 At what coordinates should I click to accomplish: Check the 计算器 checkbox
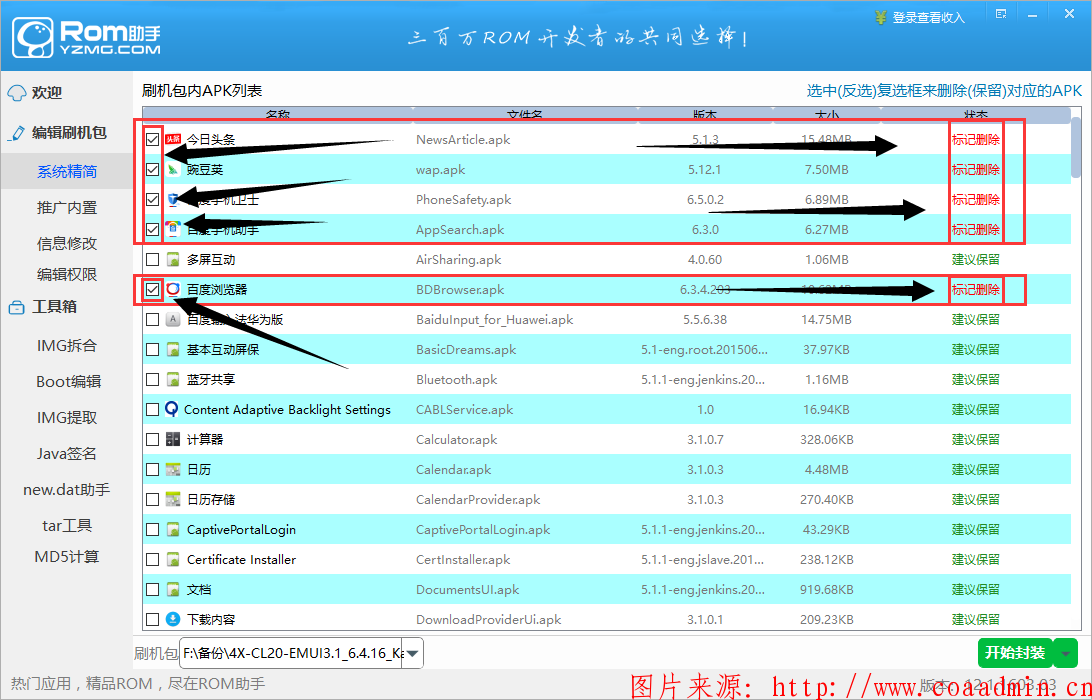(153, 439)
